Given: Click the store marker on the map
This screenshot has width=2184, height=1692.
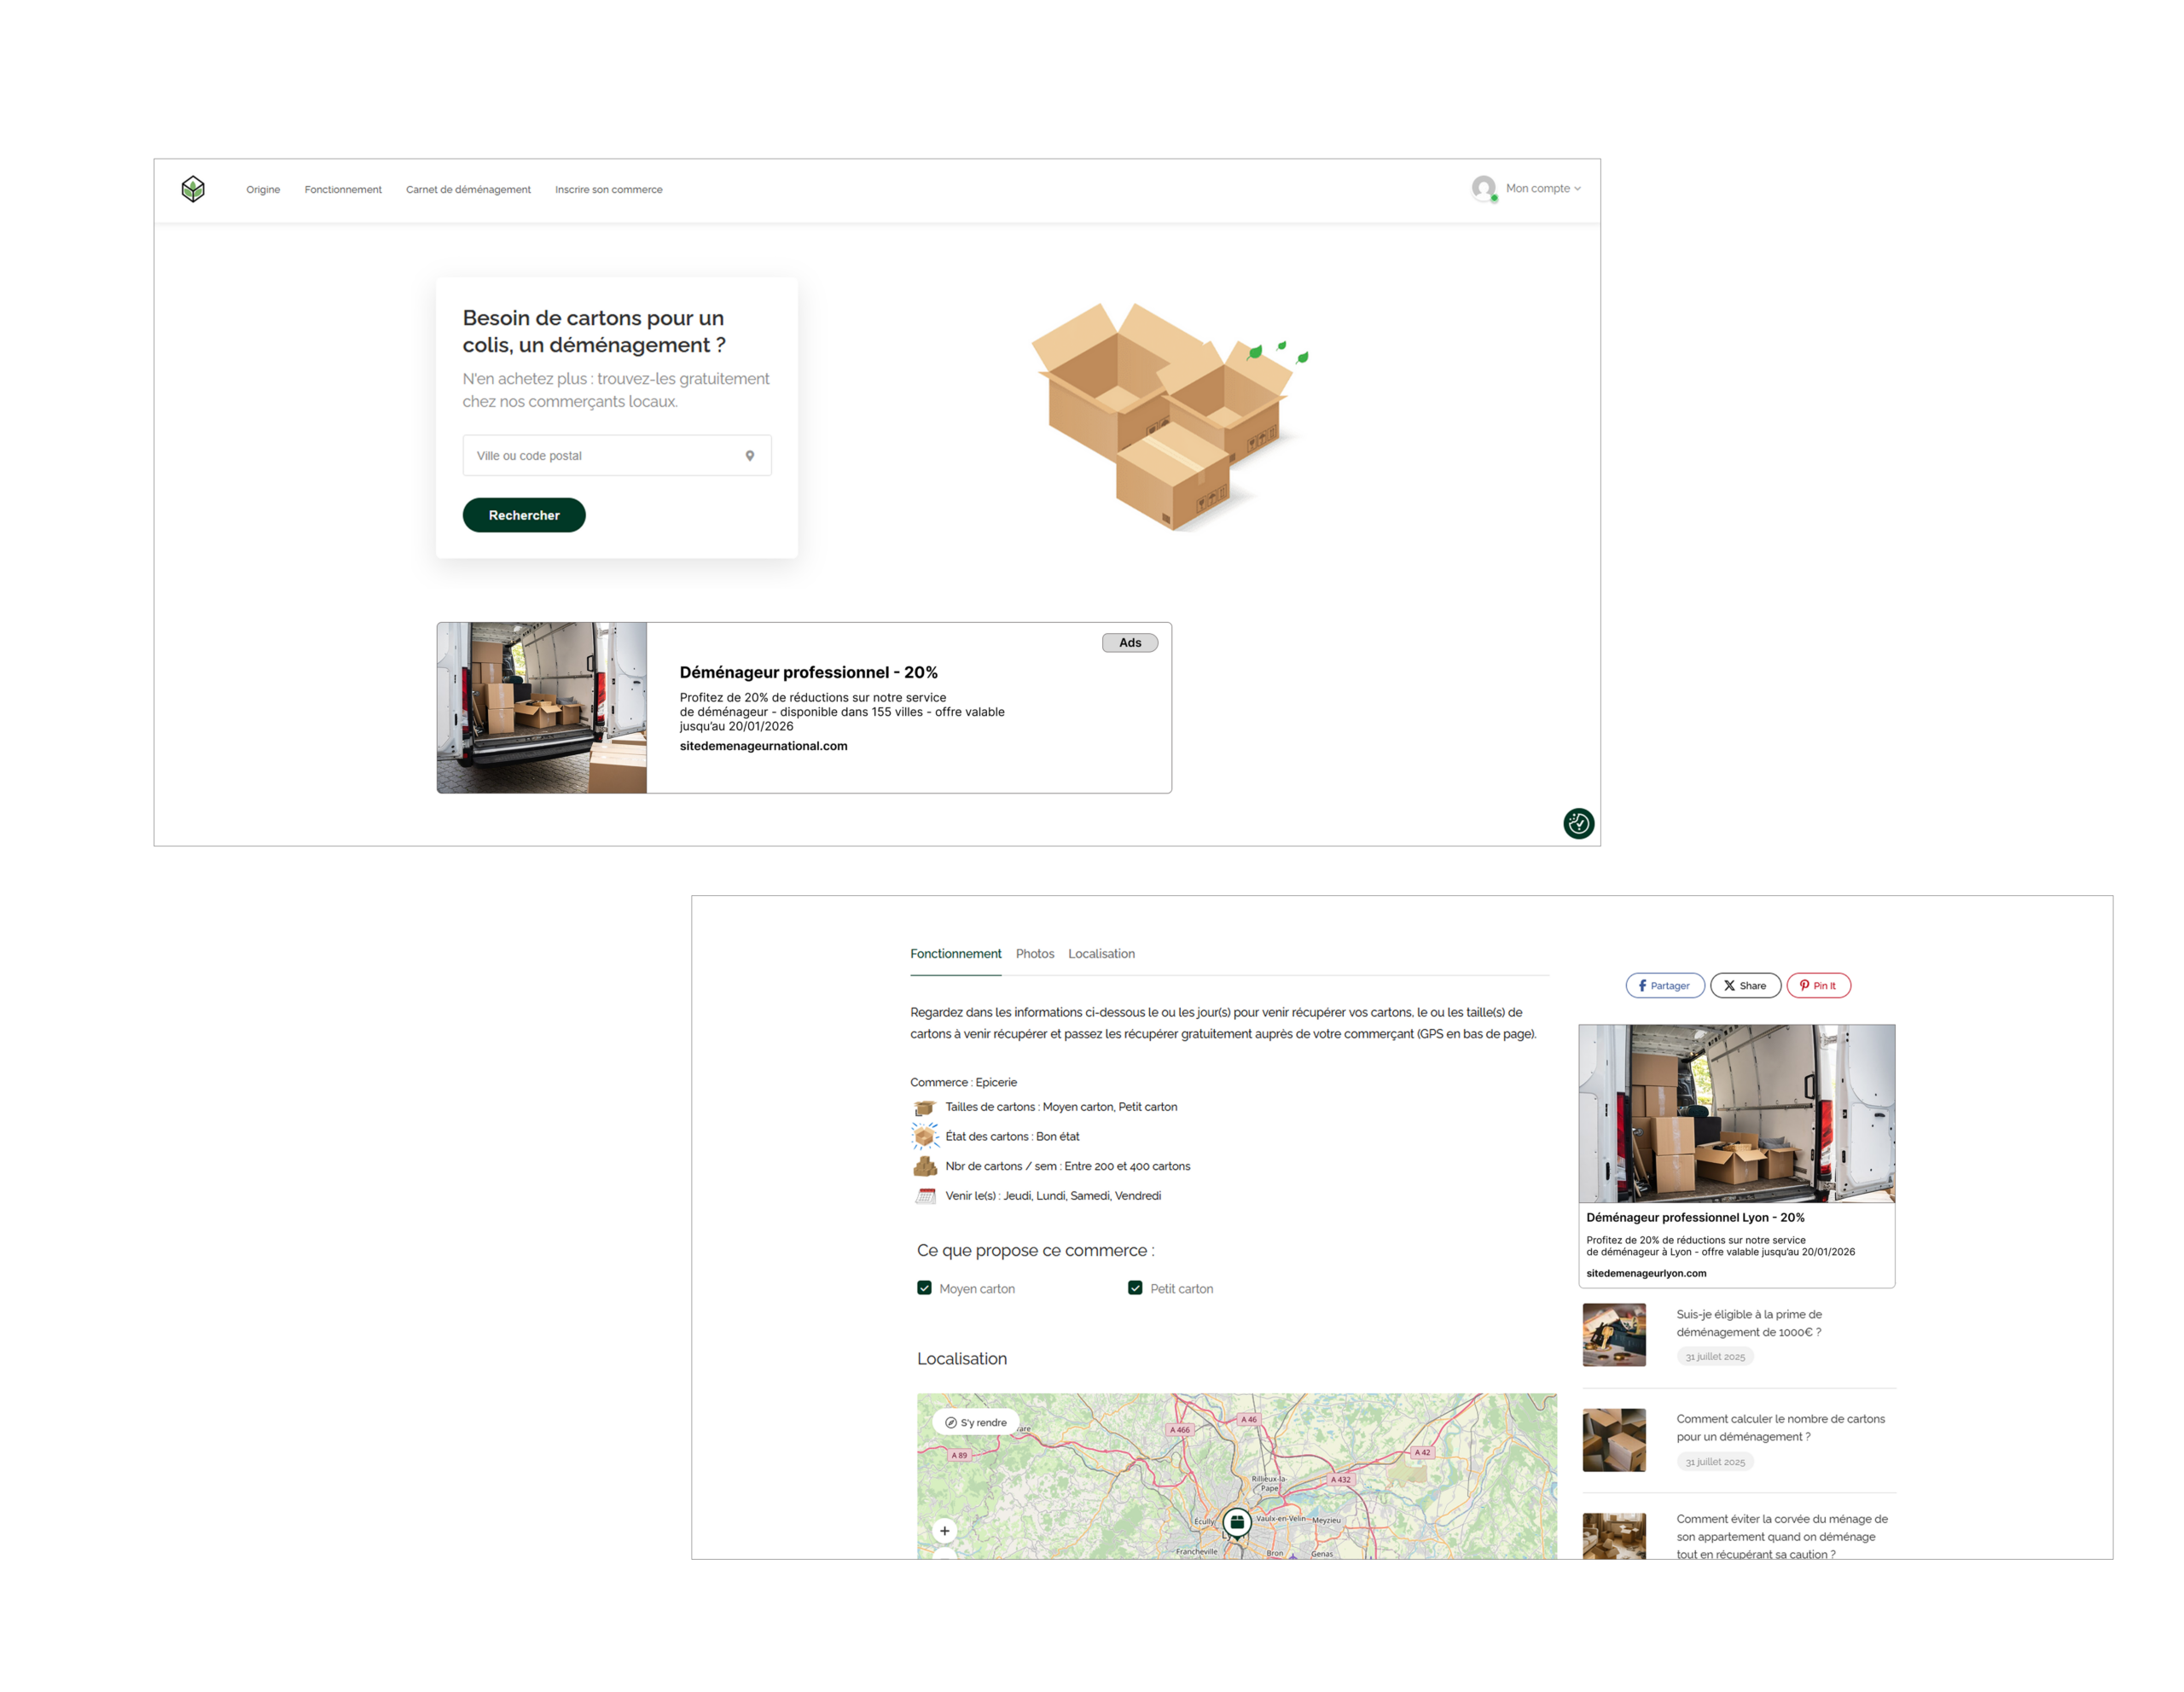Looking at the screenshot, I should pyautogui.click(x=1237, y=1522).
